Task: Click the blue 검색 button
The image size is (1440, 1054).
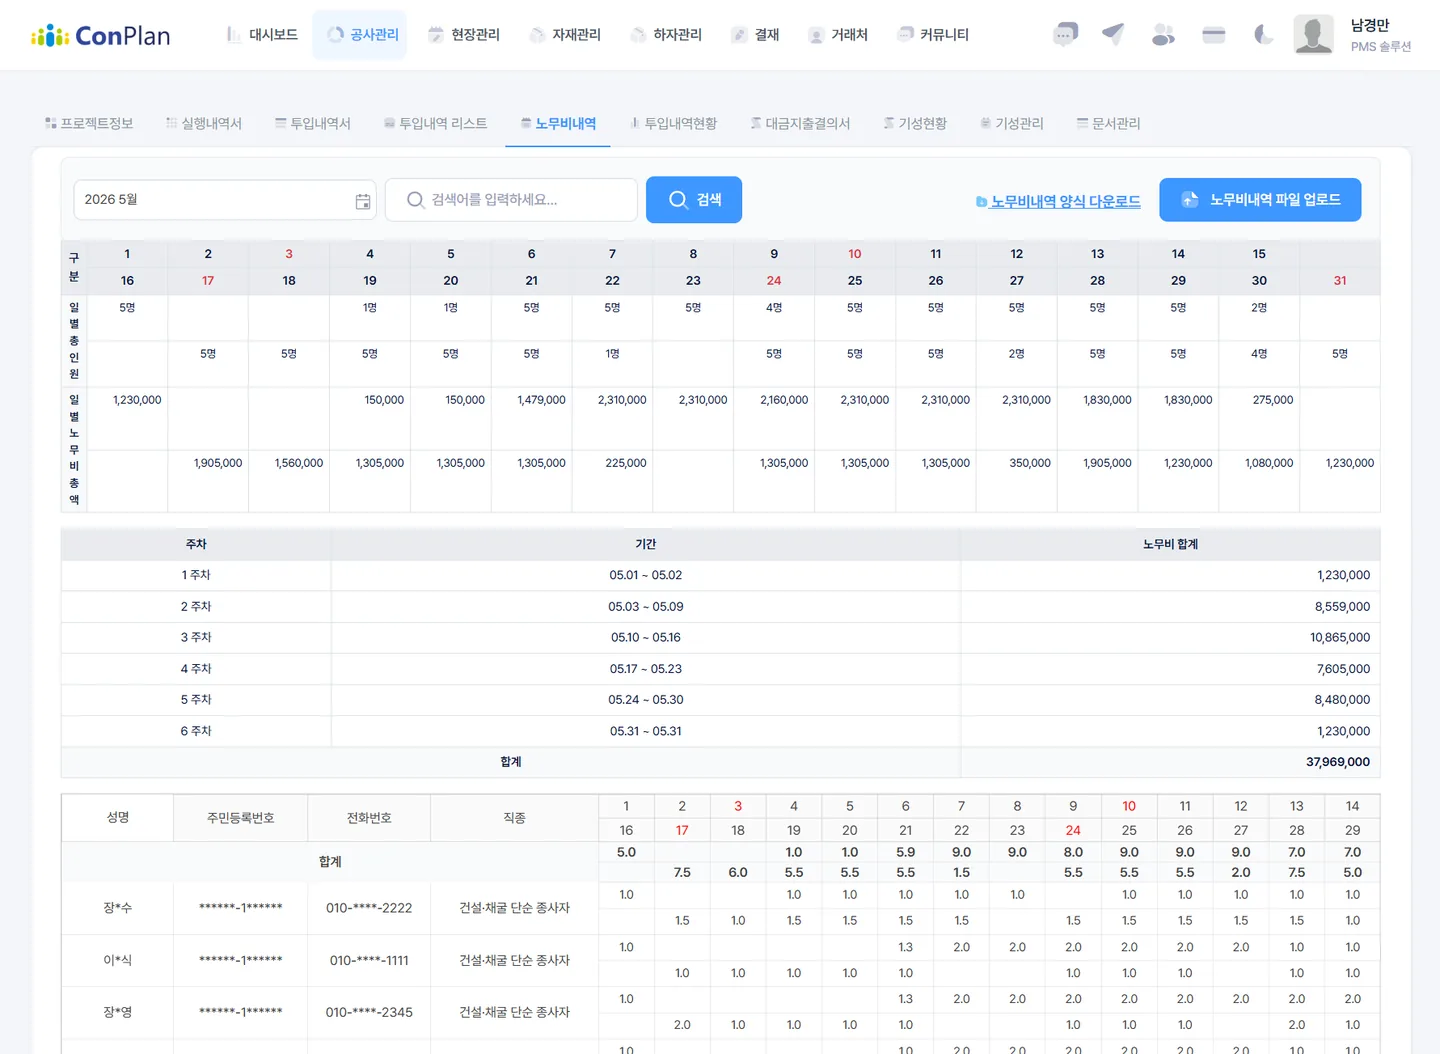Action: click(x=694, y=200)
